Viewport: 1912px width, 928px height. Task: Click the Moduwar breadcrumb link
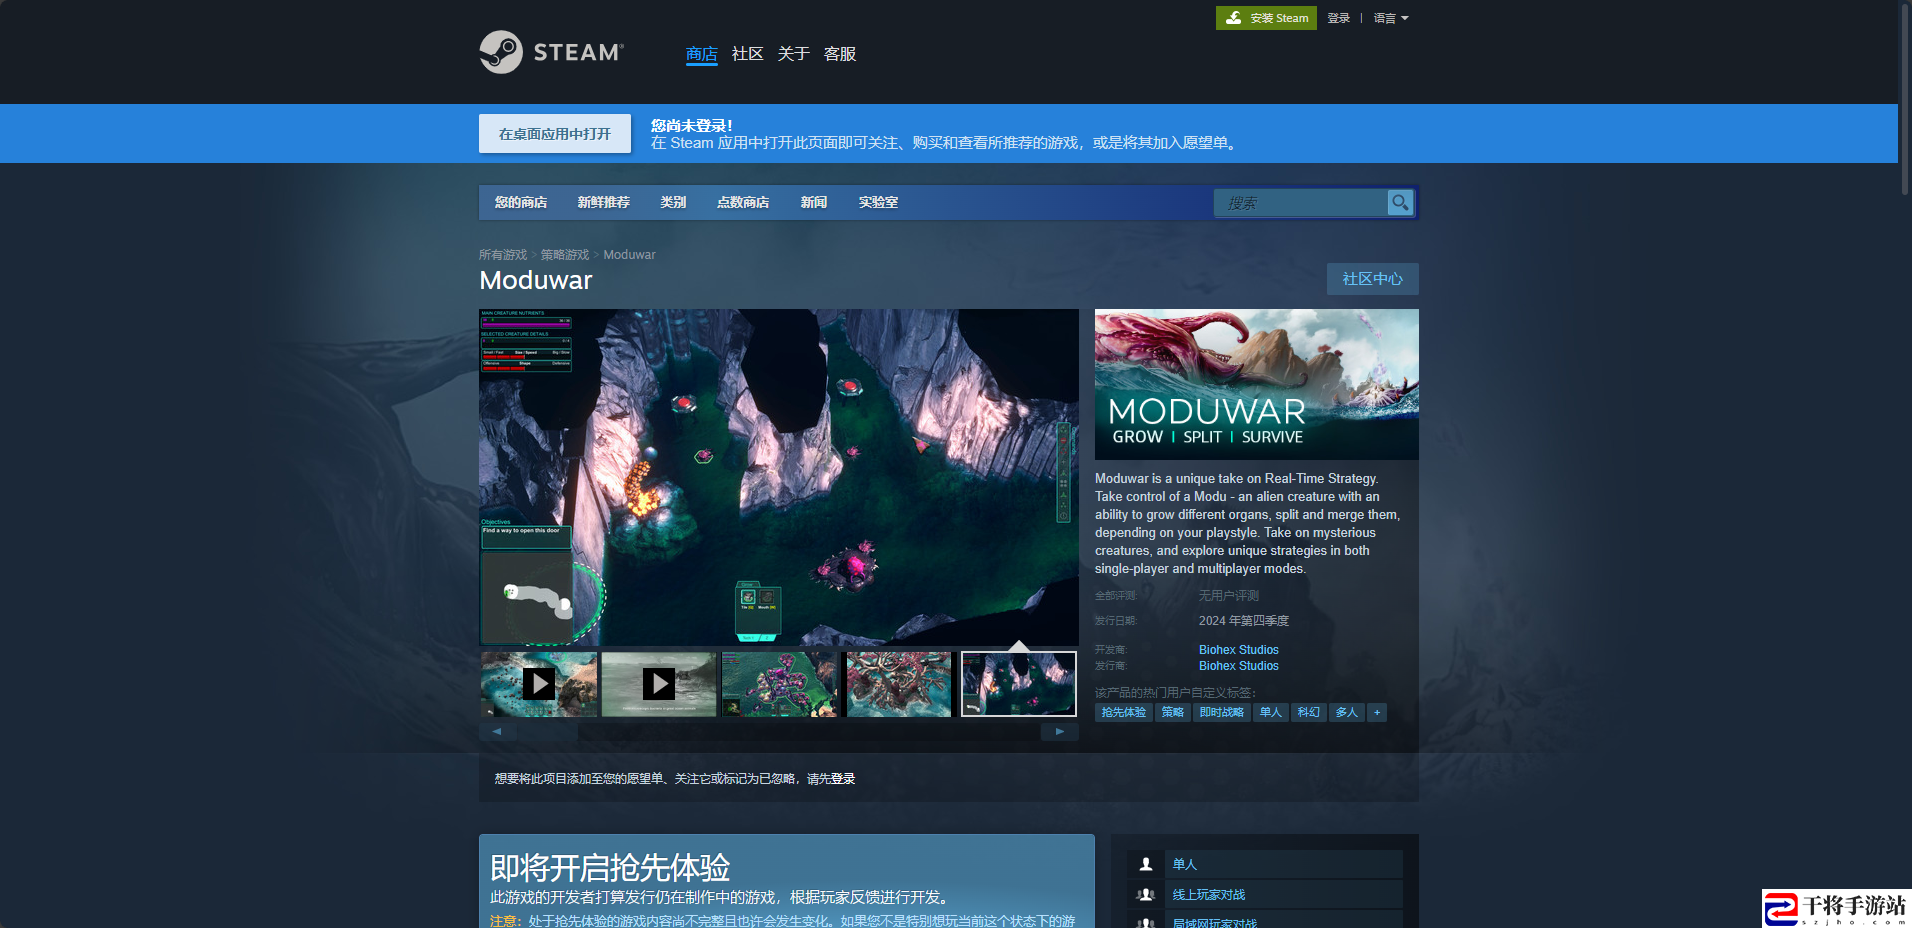click(x=629, y=255)
